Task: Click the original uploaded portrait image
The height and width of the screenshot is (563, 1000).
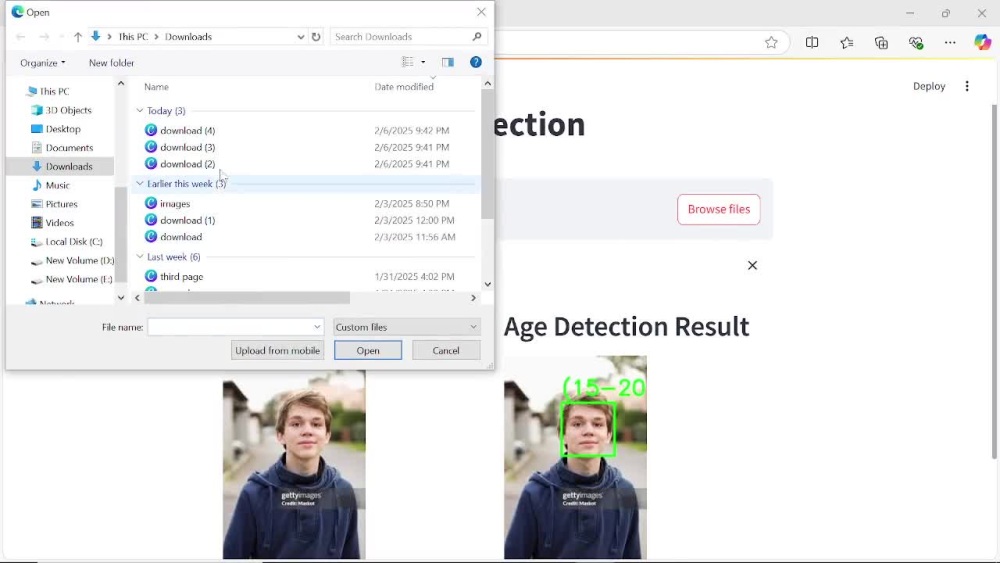Action: pyautogui.click(x=294, y=465)
